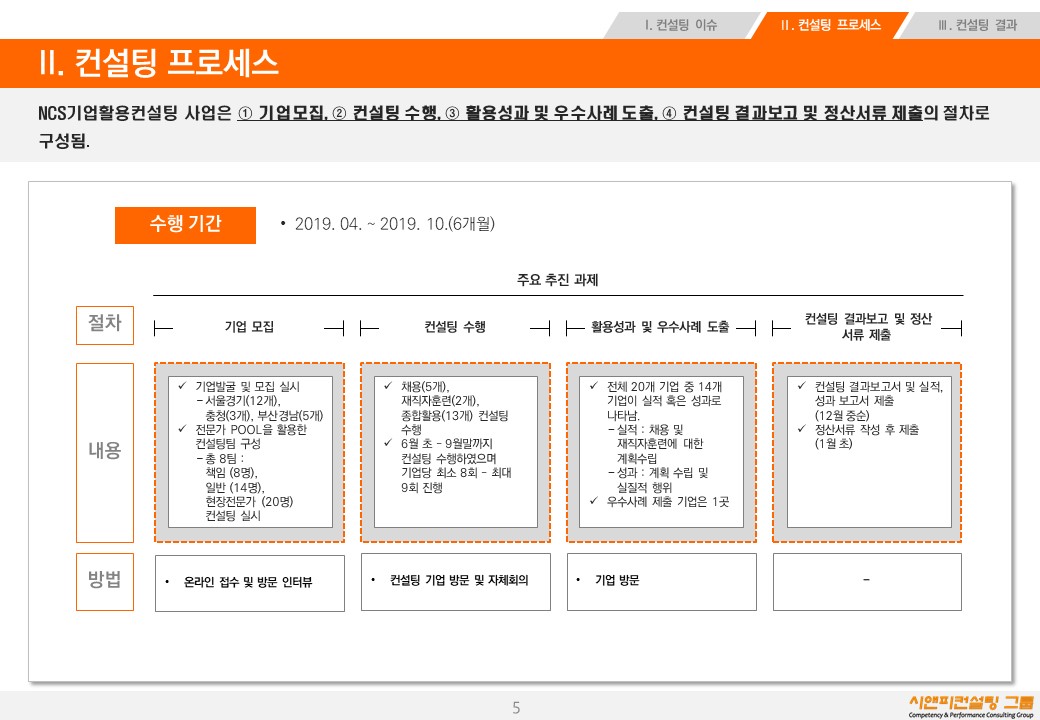Click the '컨설팅 기업 방문 및 자체회의' box
This screenshot has width=1040, height=720.
click(x=456, y=581)
